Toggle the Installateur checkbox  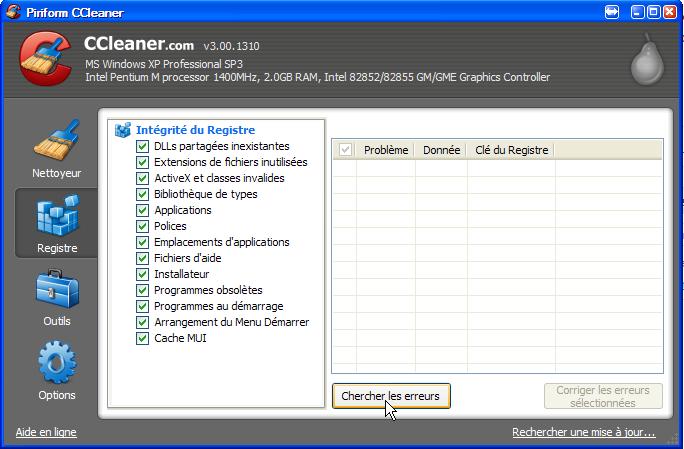142,274
